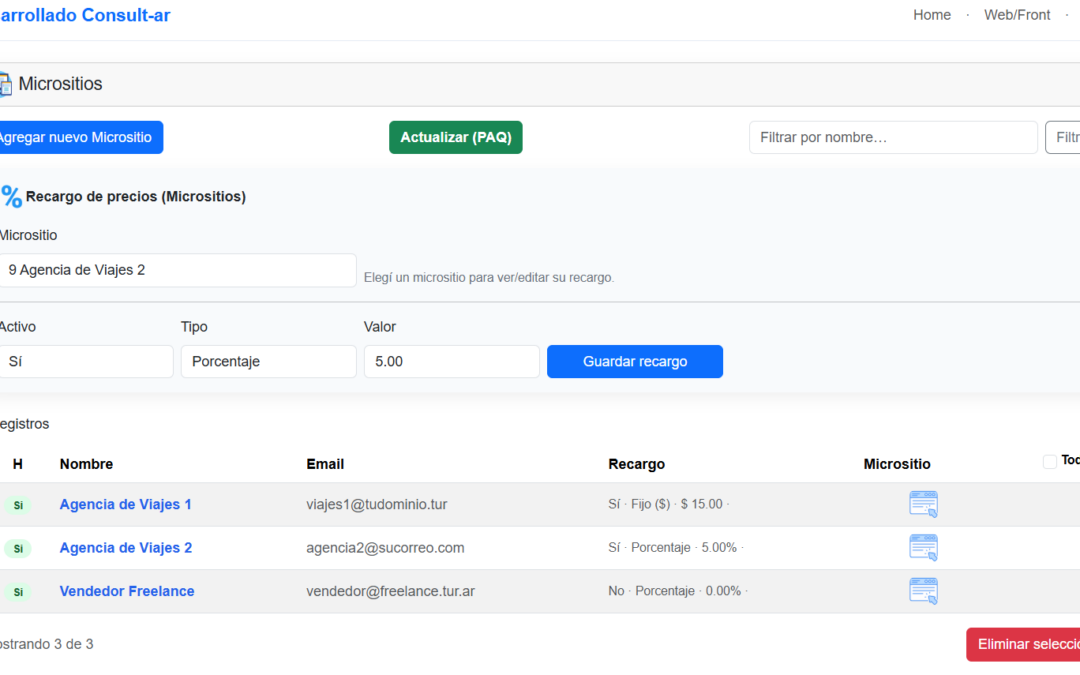
Task: Open the Micrositio dropdown showing Agencia de Viajes 2
Action: (177, 270)
